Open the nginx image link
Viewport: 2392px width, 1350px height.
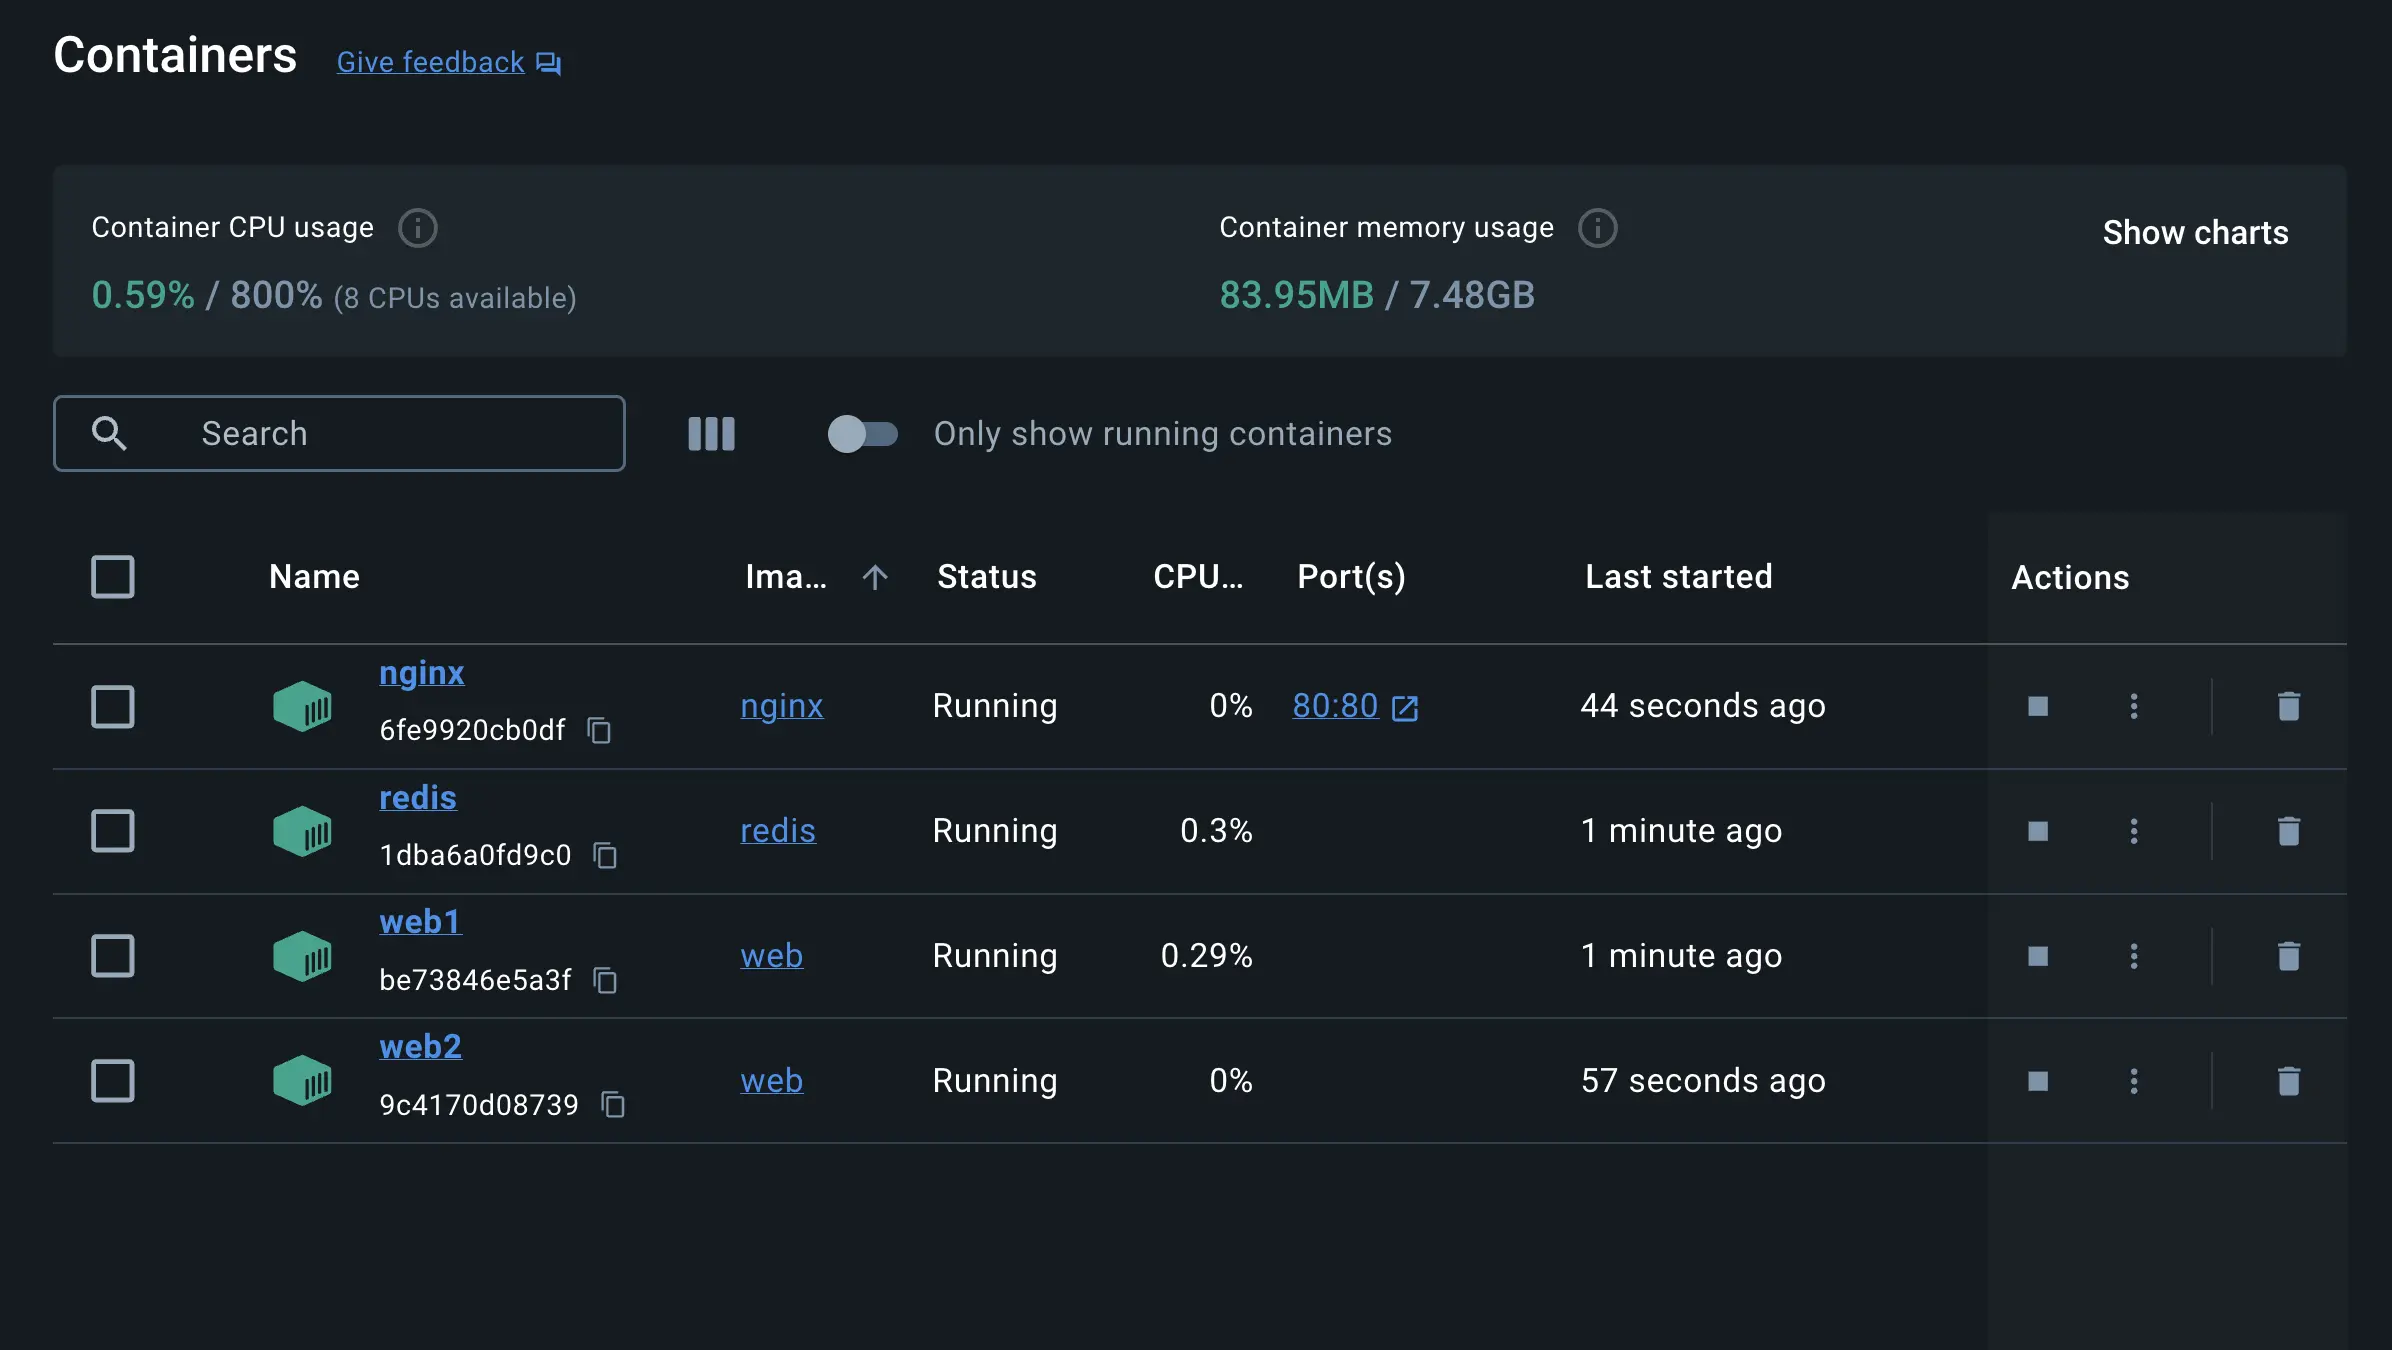[782, 705]
